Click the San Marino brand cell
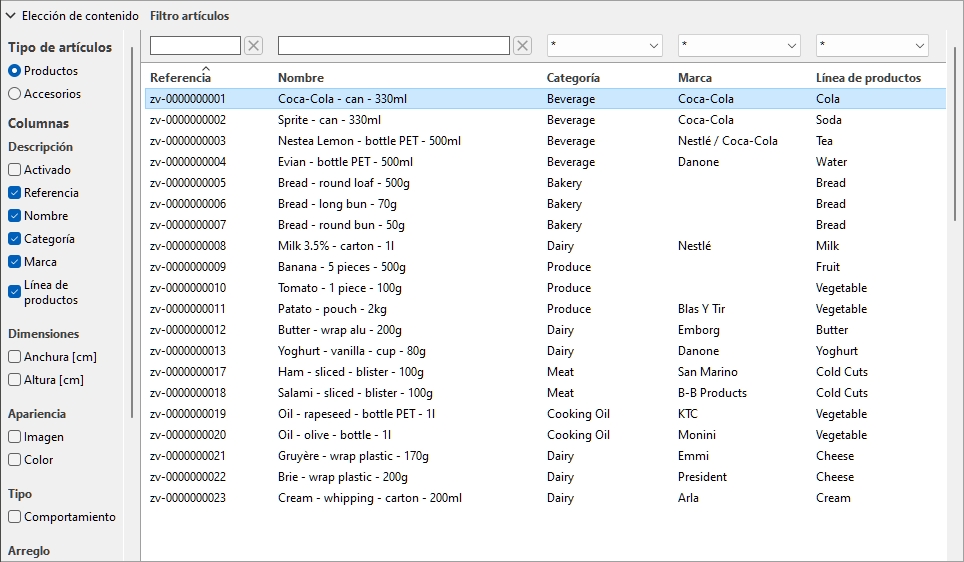This screenshot has height=562, width=964. [708, 372]
